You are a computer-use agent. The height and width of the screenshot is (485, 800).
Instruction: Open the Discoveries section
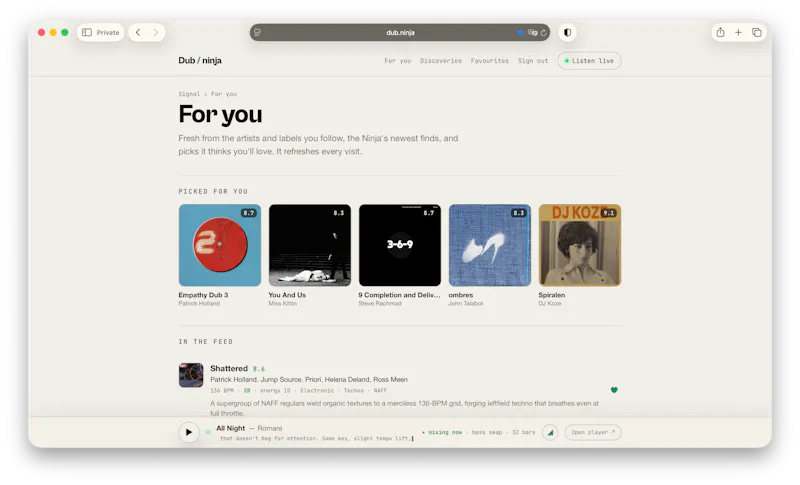[x=441, y=61]
